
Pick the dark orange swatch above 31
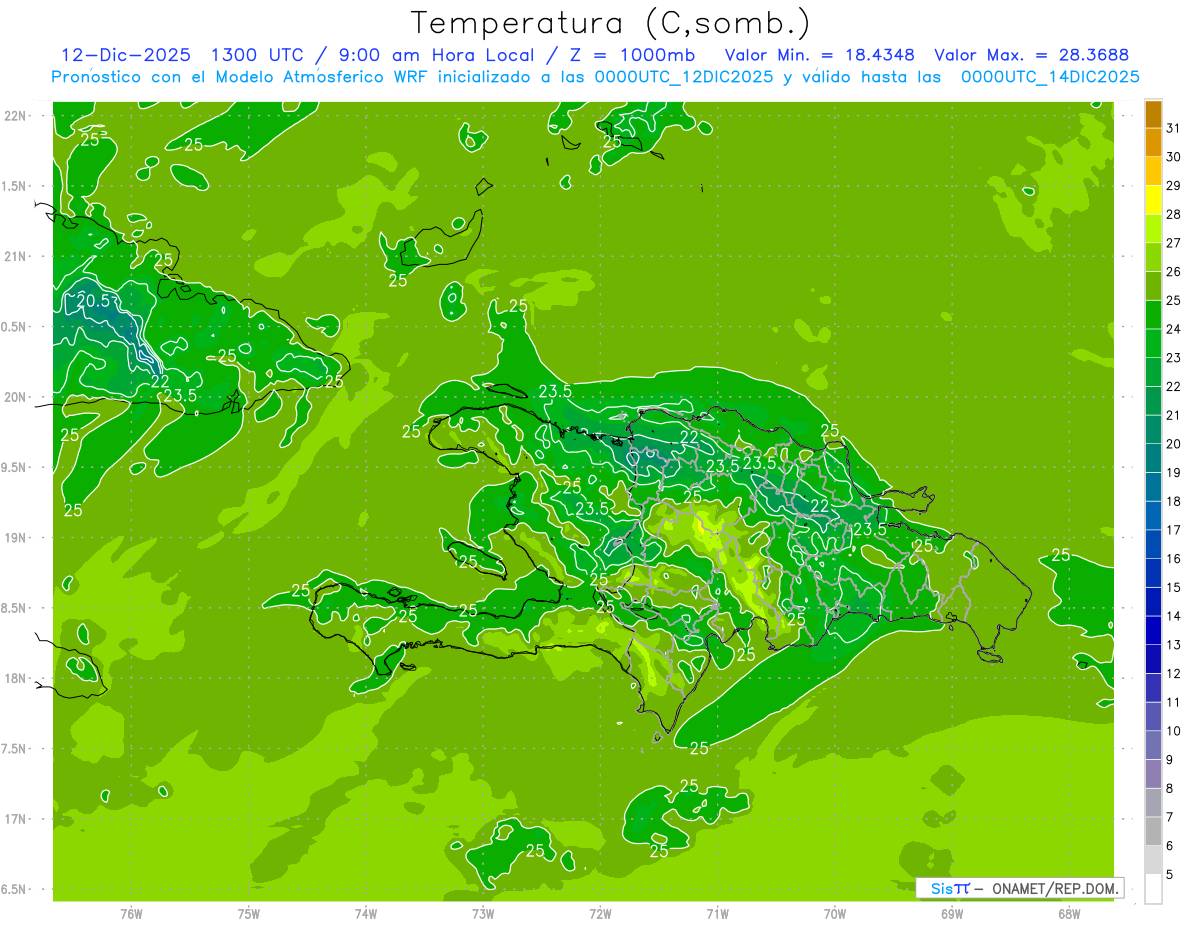click(x=1153, y=114)
